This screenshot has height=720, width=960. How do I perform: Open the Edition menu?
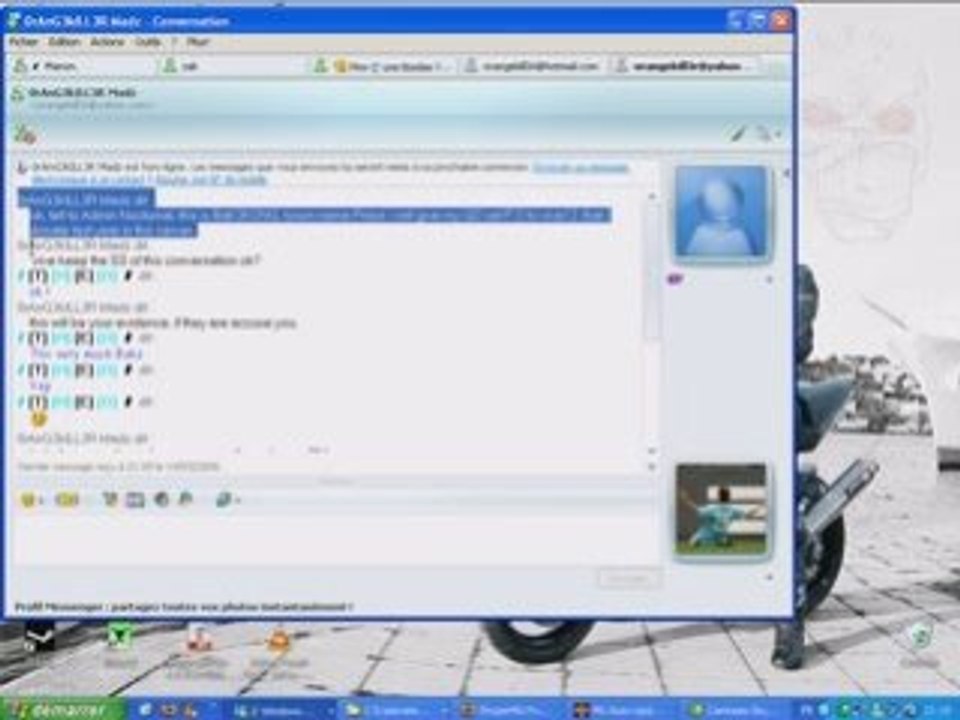[x=64, y=42]
